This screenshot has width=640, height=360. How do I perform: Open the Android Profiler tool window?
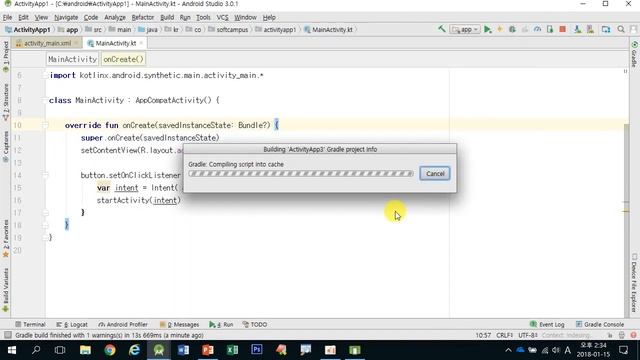[x=123, y=324]
